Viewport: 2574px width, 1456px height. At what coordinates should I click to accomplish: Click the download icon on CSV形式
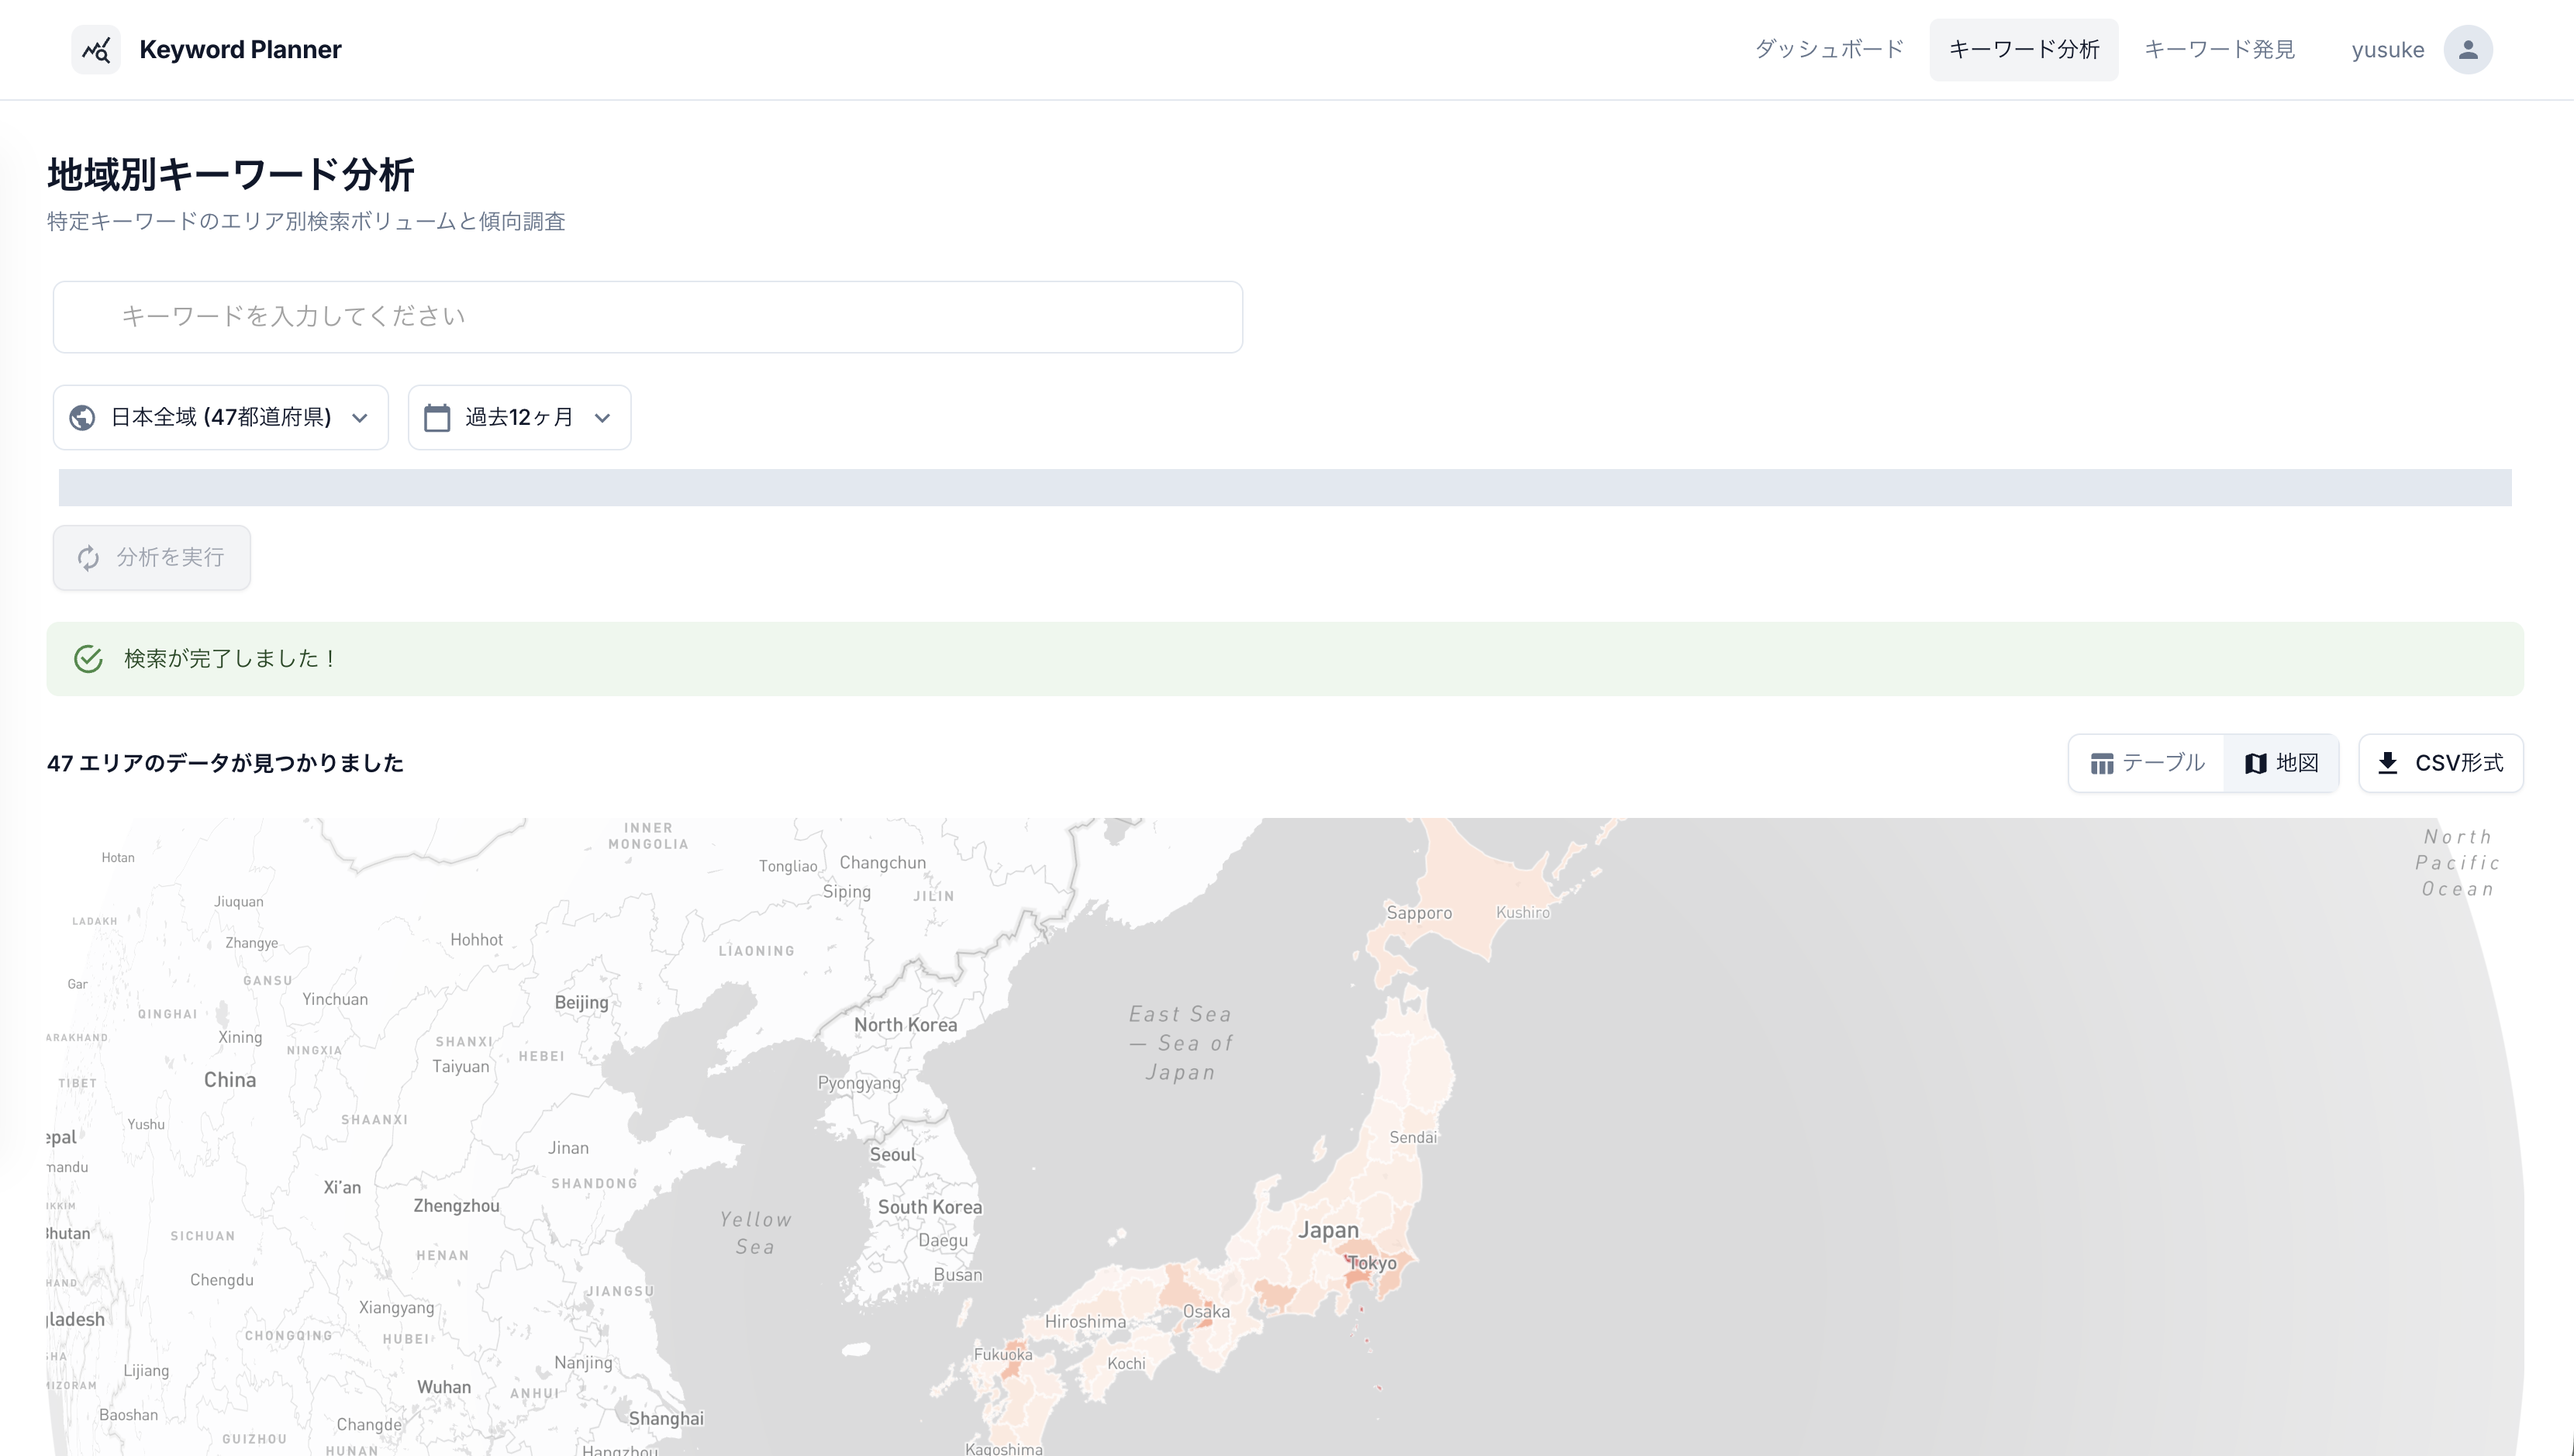tap(2388, 763)
